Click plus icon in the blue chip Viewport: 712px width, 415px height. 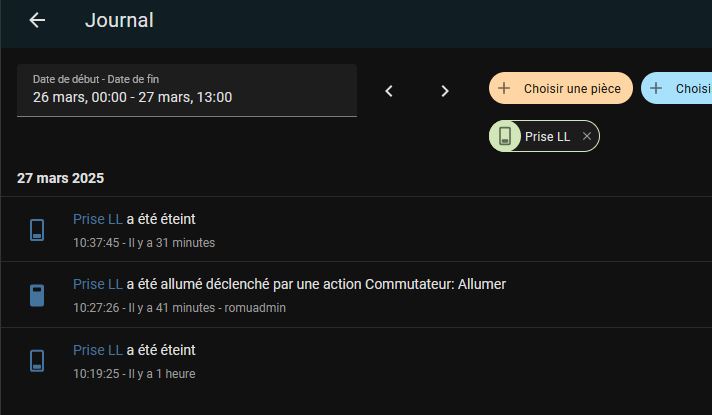coord(656,88)
